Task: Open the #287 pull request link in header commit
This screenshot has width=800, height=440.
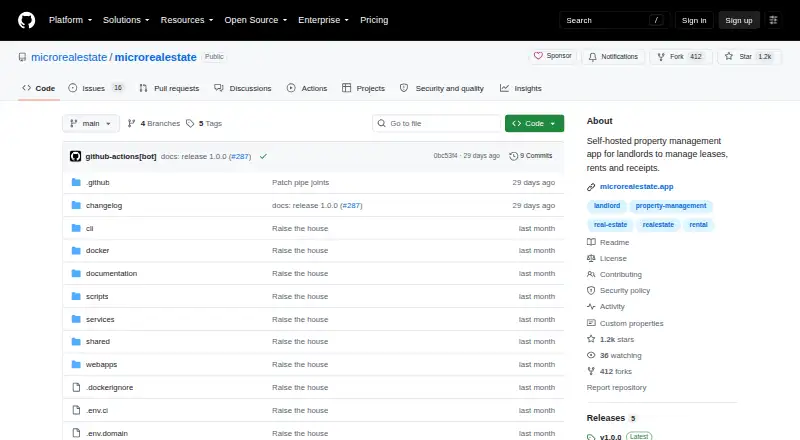Action: point(240,156)
